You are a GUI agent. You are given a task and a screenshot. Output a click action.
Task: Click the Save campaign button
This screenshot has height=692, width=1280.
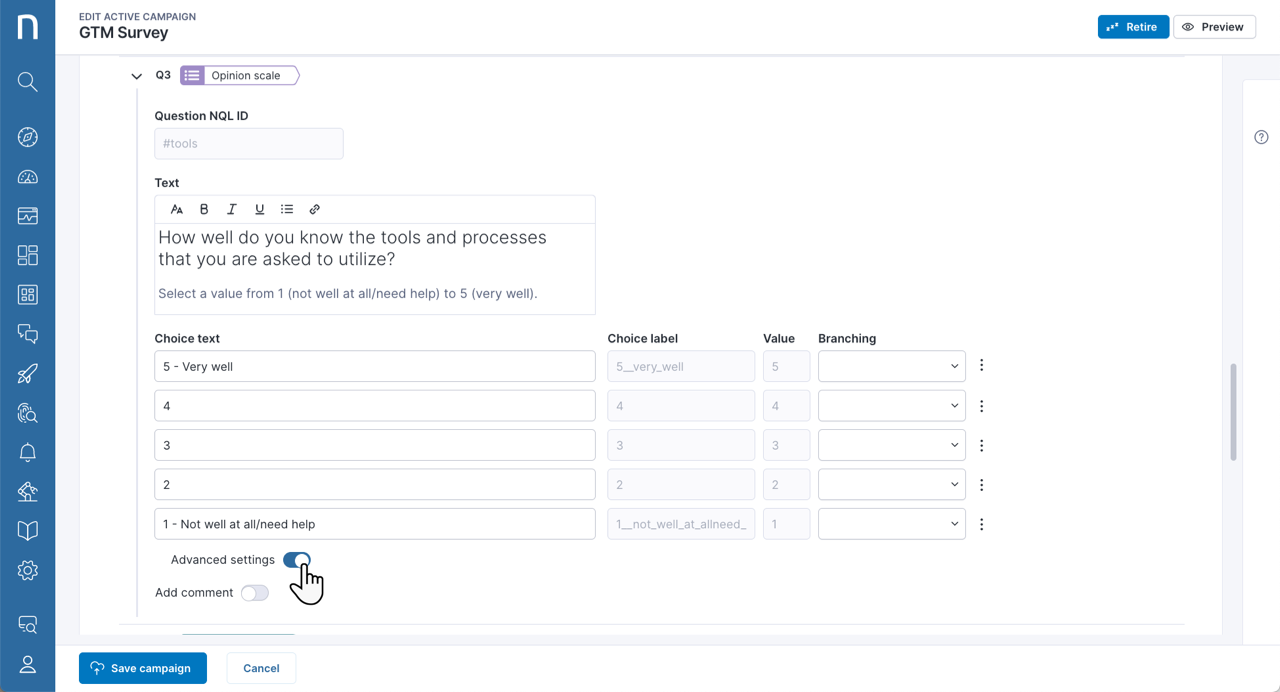click(142, 667)
